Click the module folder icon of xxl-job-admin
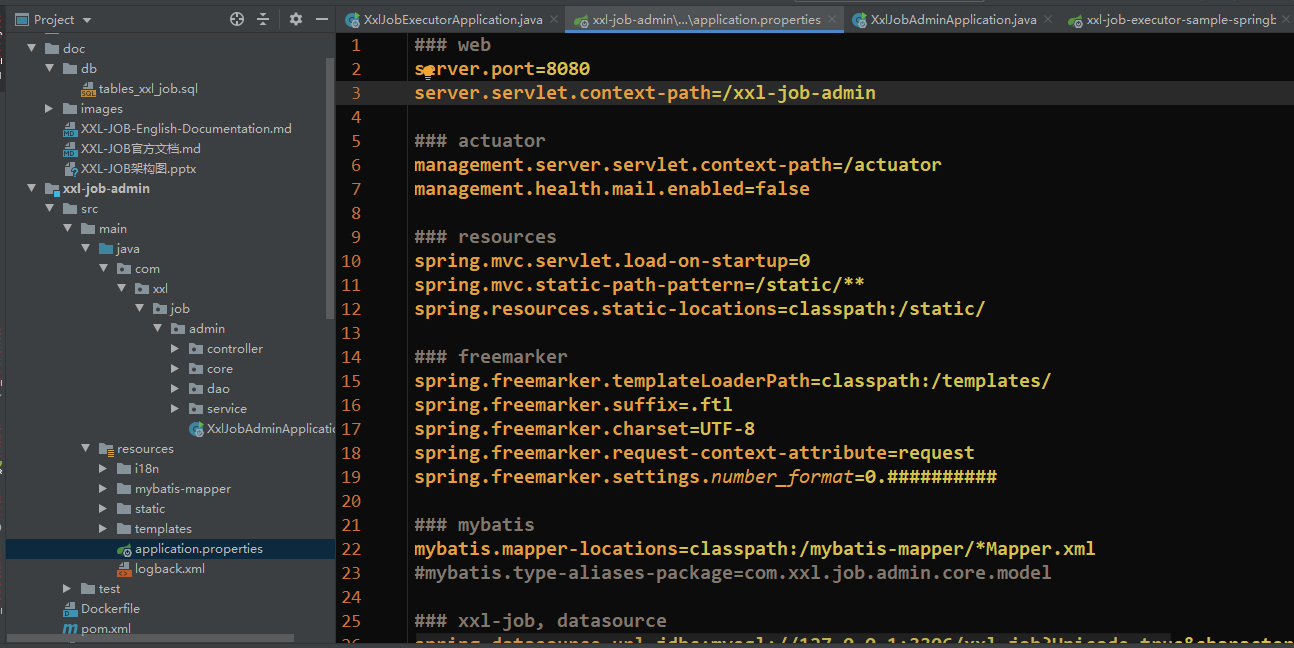The height and width of the screenshot is (648, 1294). (x=52, y=189)
